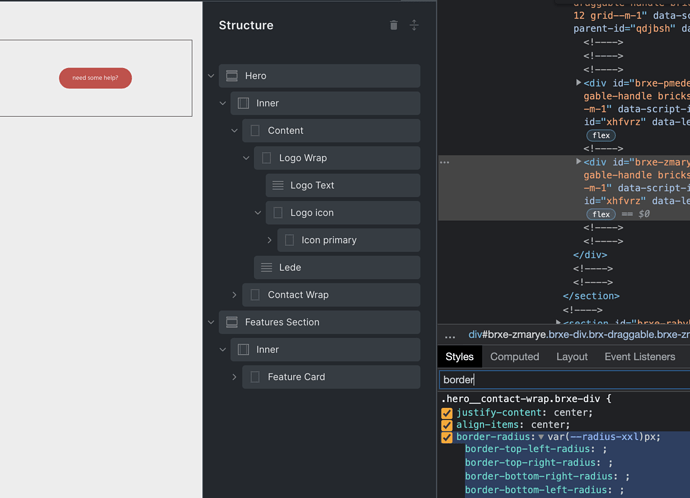Screen dimensions: 690x498
Task: Click the container icon of Hero's Inner row
Action: (243, 103)
